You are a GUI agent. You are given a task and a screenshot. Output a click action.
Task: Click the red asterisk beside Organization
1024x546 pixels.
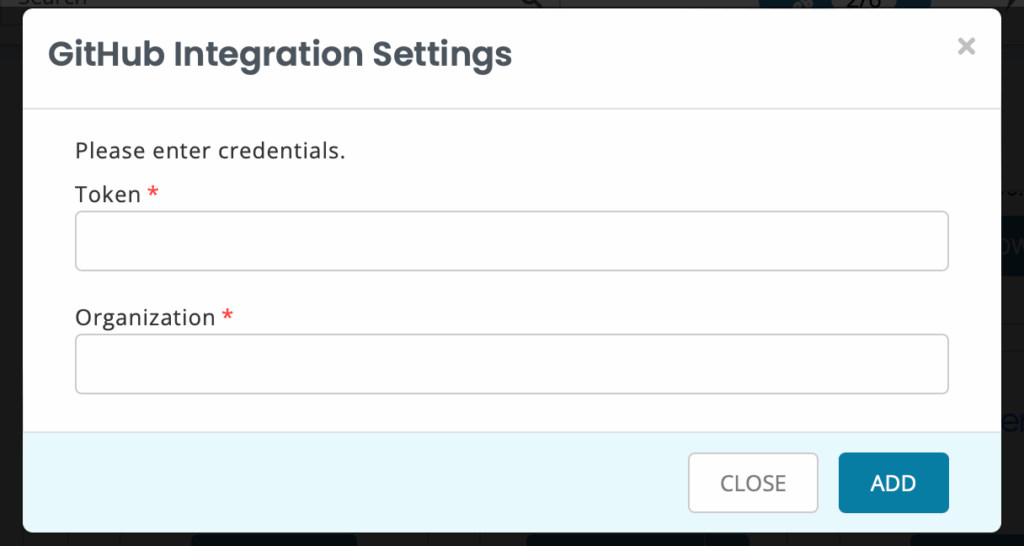(227, 315)
